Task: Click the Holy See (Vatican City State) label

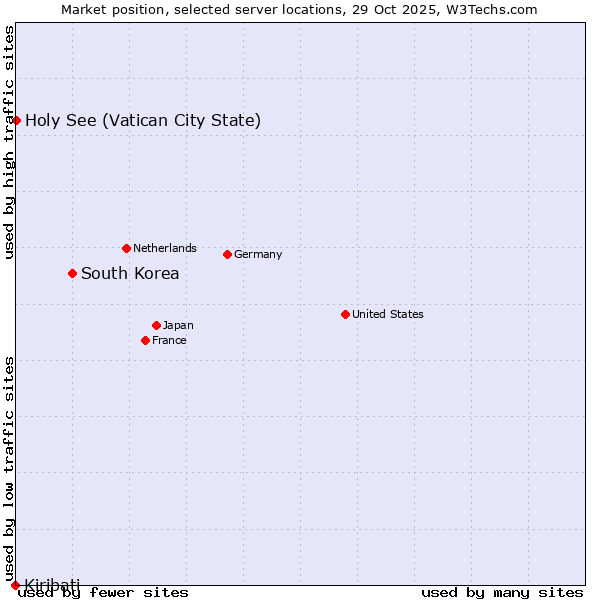Action: [x=143, y=121]
